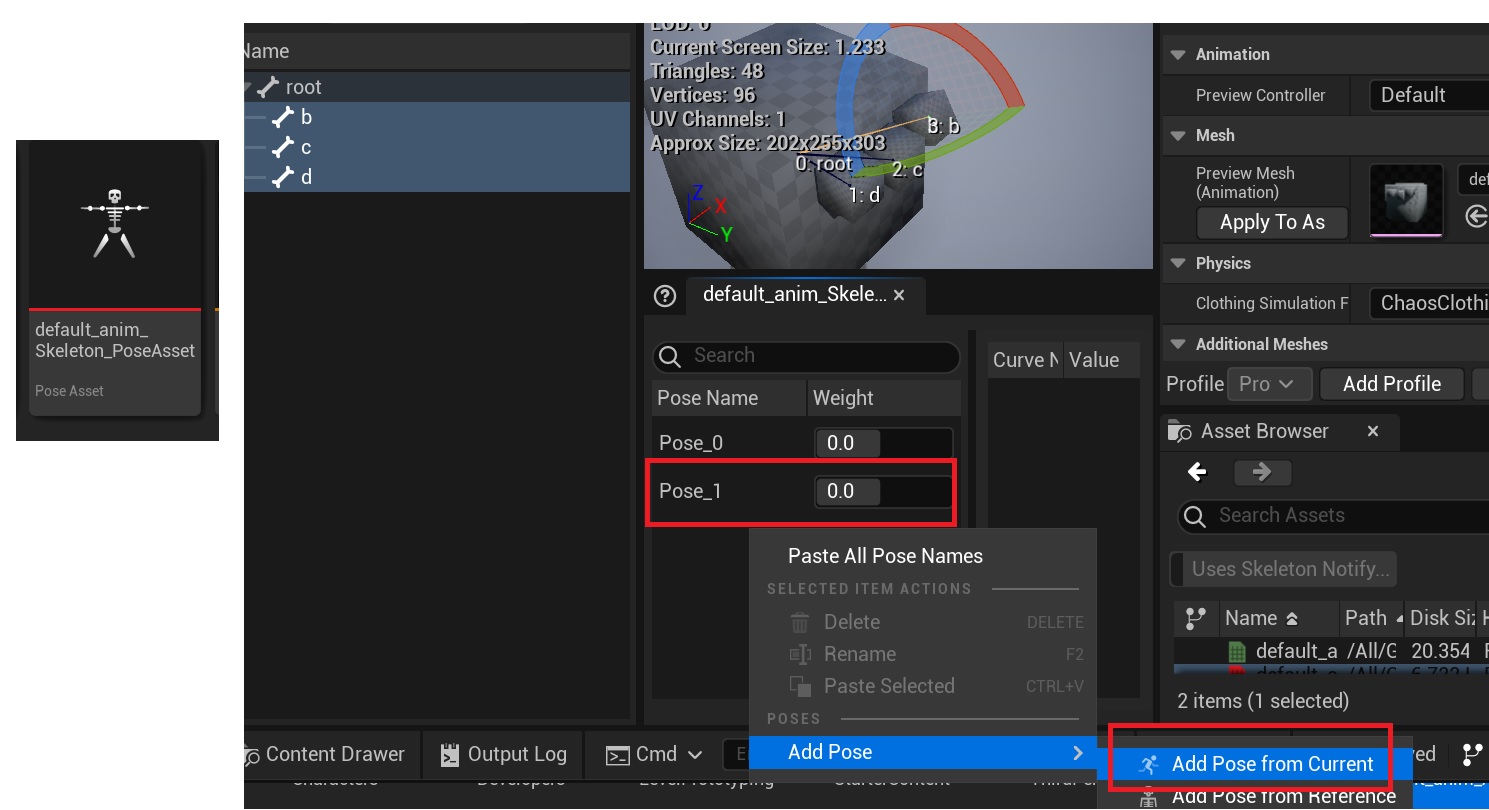The height and width of the screenshot is (810, 1489).
Task: Click the Path column header
Action: click(1370, 619)
